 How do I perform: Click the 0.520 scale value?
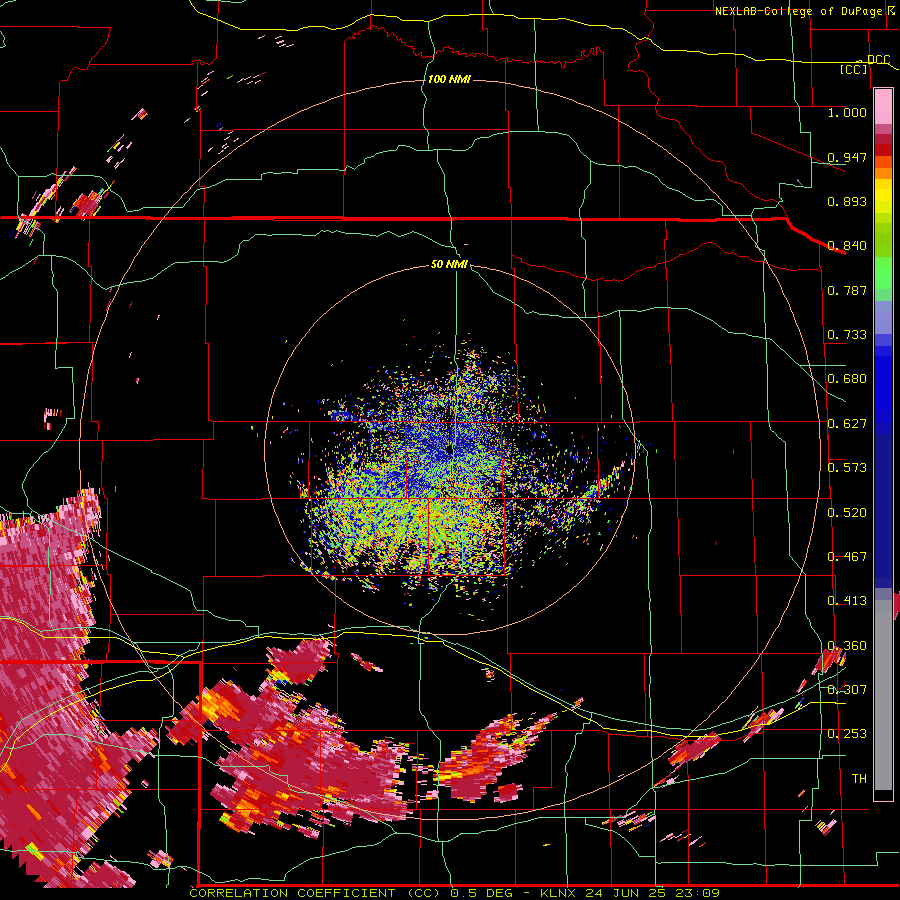(x=847, y=513)
